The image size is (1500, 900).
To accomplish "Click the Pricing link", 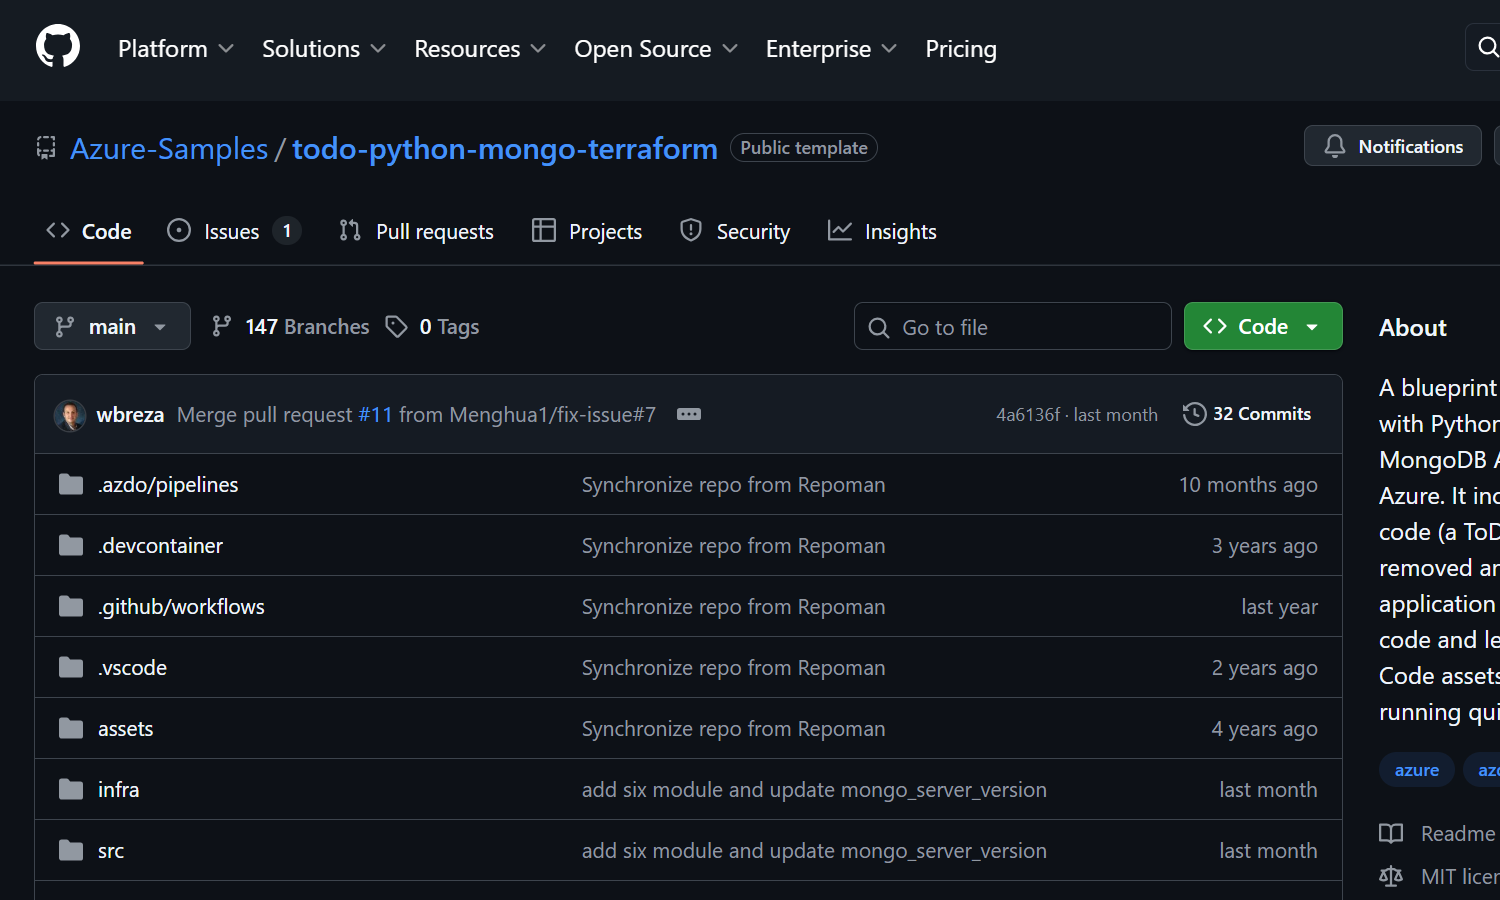I will (x=960, y=49).
